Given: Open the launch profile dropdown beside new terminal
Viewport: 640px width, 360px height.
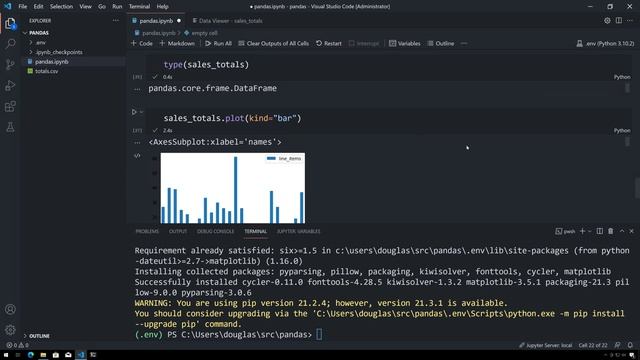Looking at the screenshot, I should pyautogui.click(x=589, y=231).
